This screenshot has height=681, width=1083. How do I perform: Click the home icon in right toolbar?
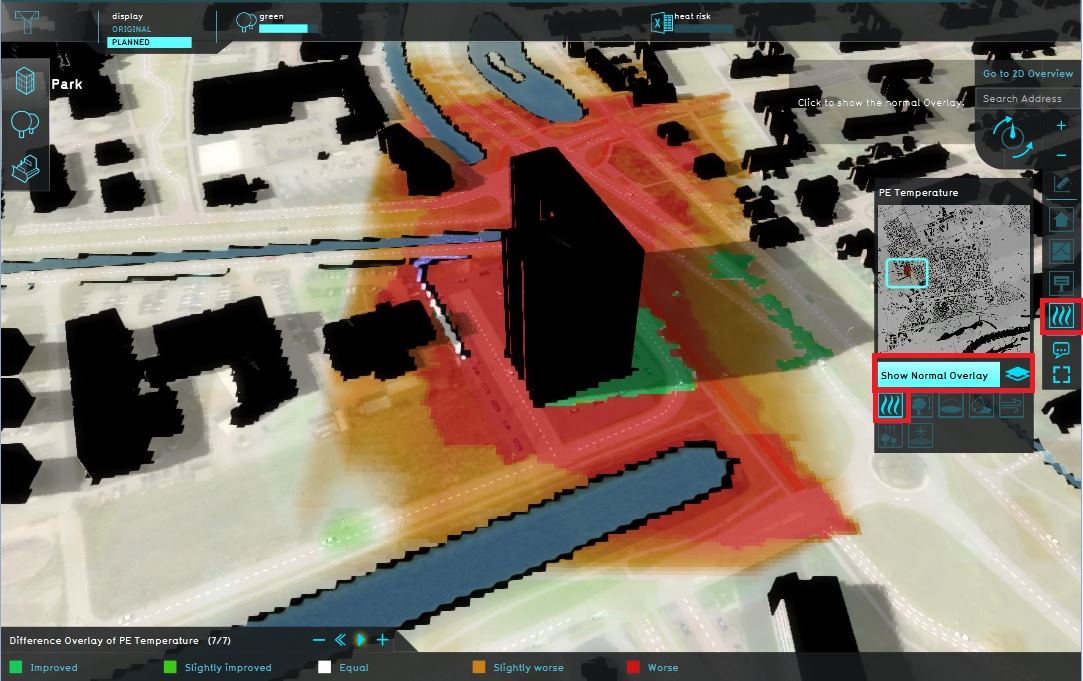[1061, 218]
